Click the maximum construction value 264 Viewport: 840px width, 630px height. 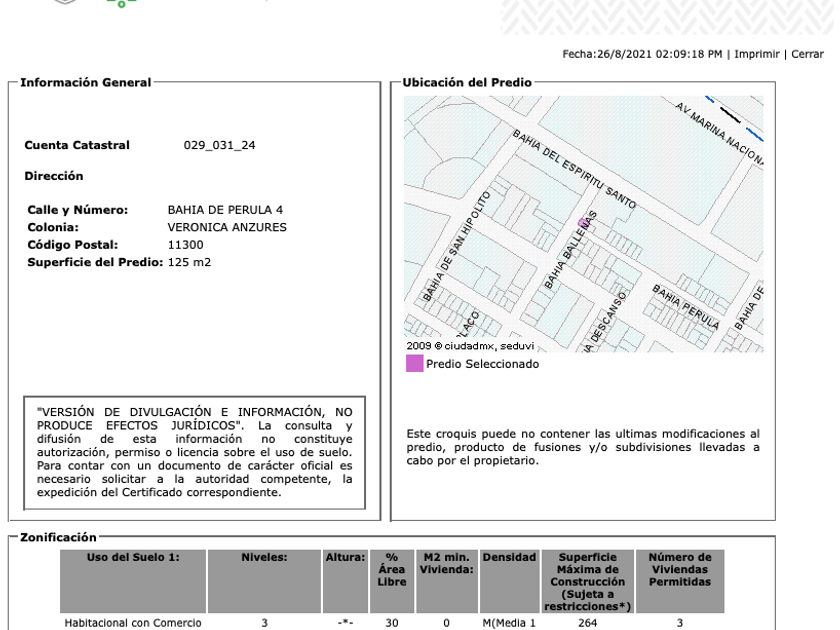[x=588, y=623]
